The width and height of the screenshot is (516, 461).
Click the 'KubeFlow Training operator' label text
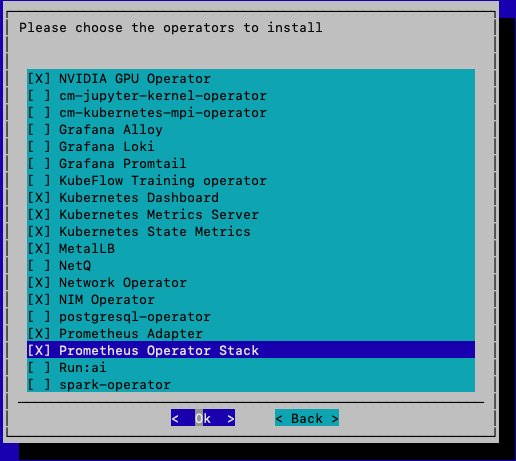163,181
